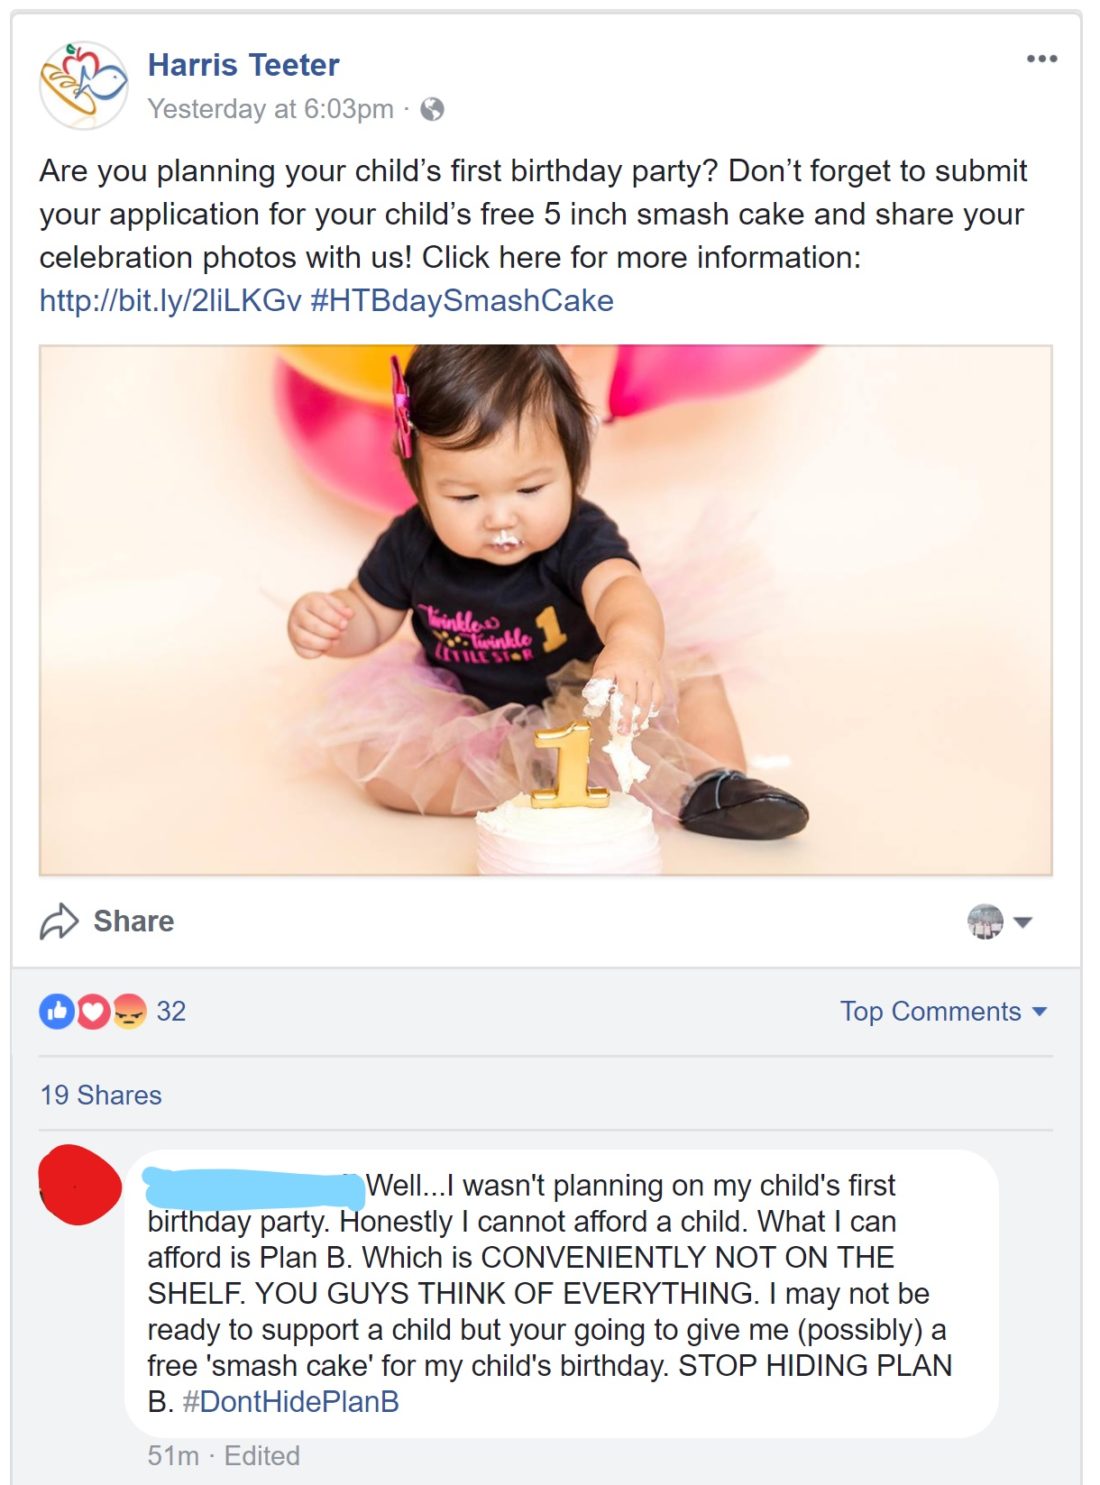1100x1485 pixels.
Task: Open the baby smash cake photo
Action: point(545,610)
